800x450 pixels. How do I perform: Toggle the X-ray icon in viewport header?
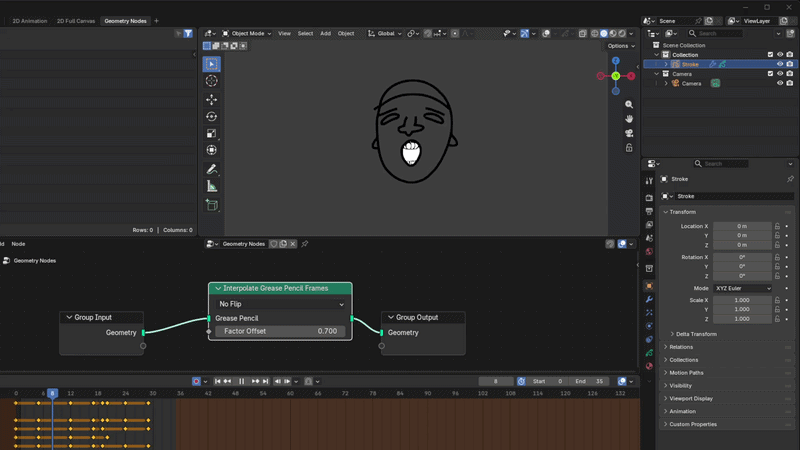click(583, 34)
